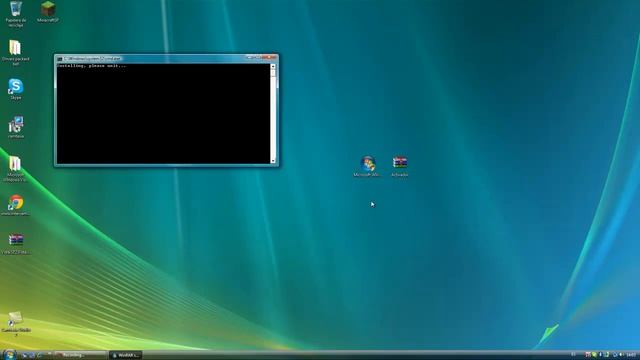Click the first Quick Launch icon beside the Start orb
Screen dimensions: 640x360
24,355
